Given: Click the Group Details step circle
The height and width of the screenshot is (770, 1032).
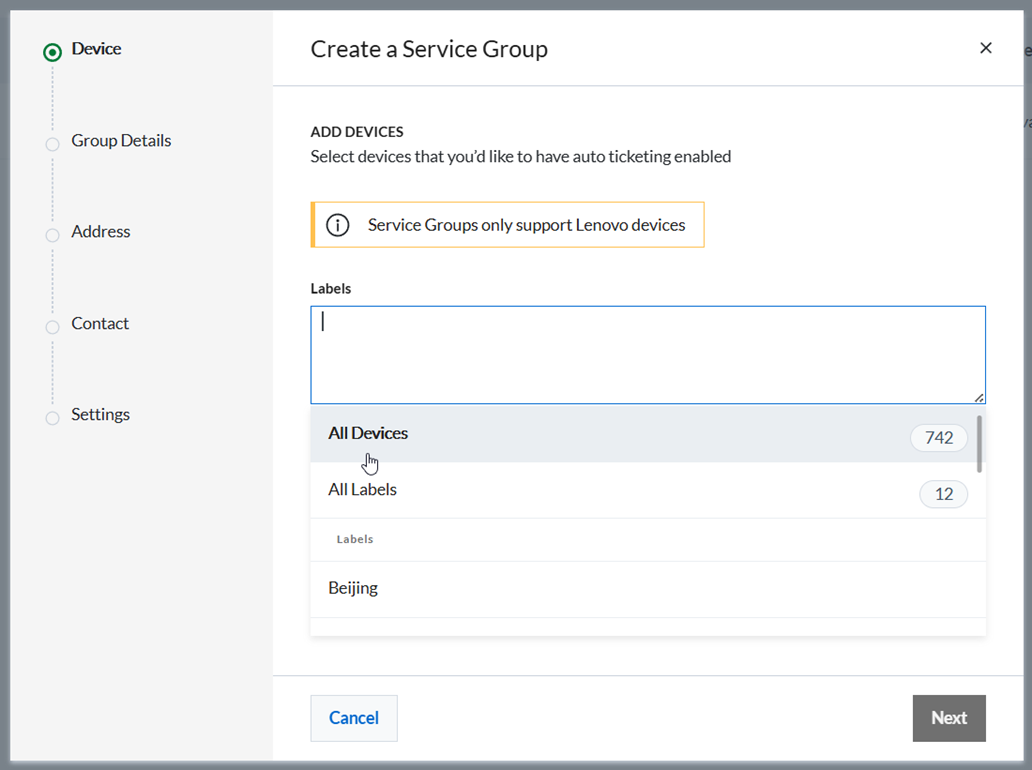Looking at the screenshot, I should (53, 144).
